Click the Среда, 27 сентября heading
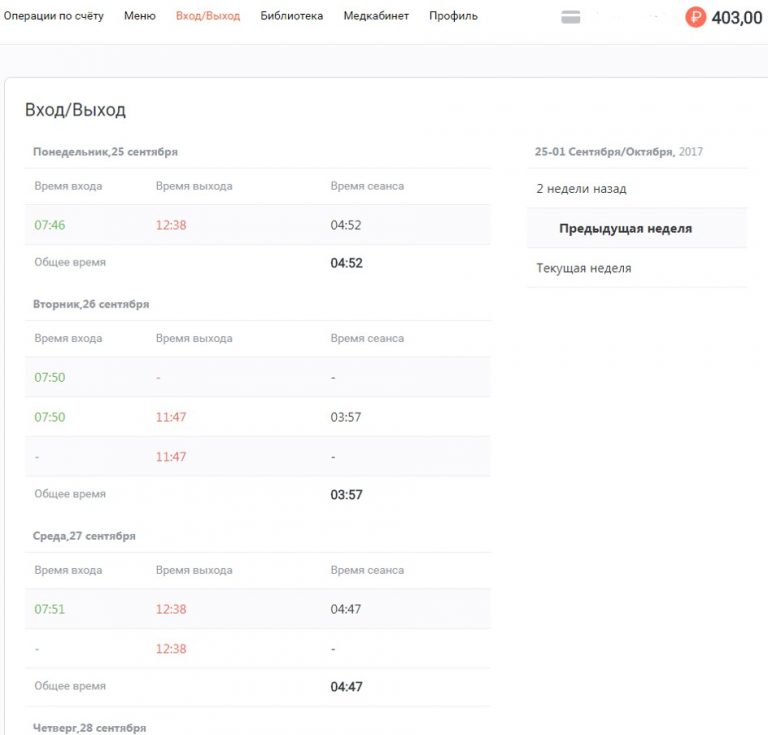768x735 pixels. pos(84,536)
